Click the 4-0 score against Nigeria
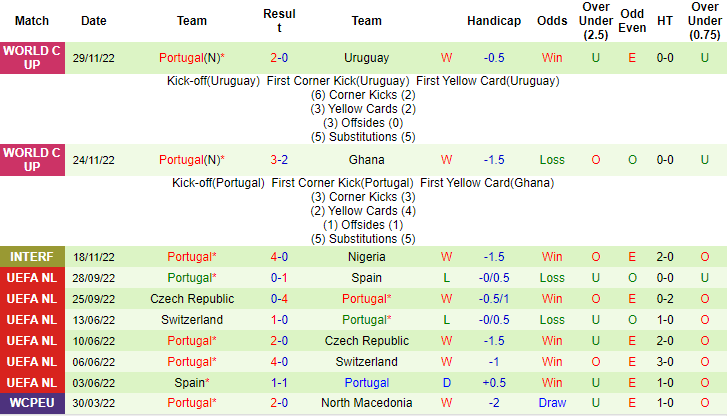The height and width of the screenshot is (416, 727). coord(279,256)
